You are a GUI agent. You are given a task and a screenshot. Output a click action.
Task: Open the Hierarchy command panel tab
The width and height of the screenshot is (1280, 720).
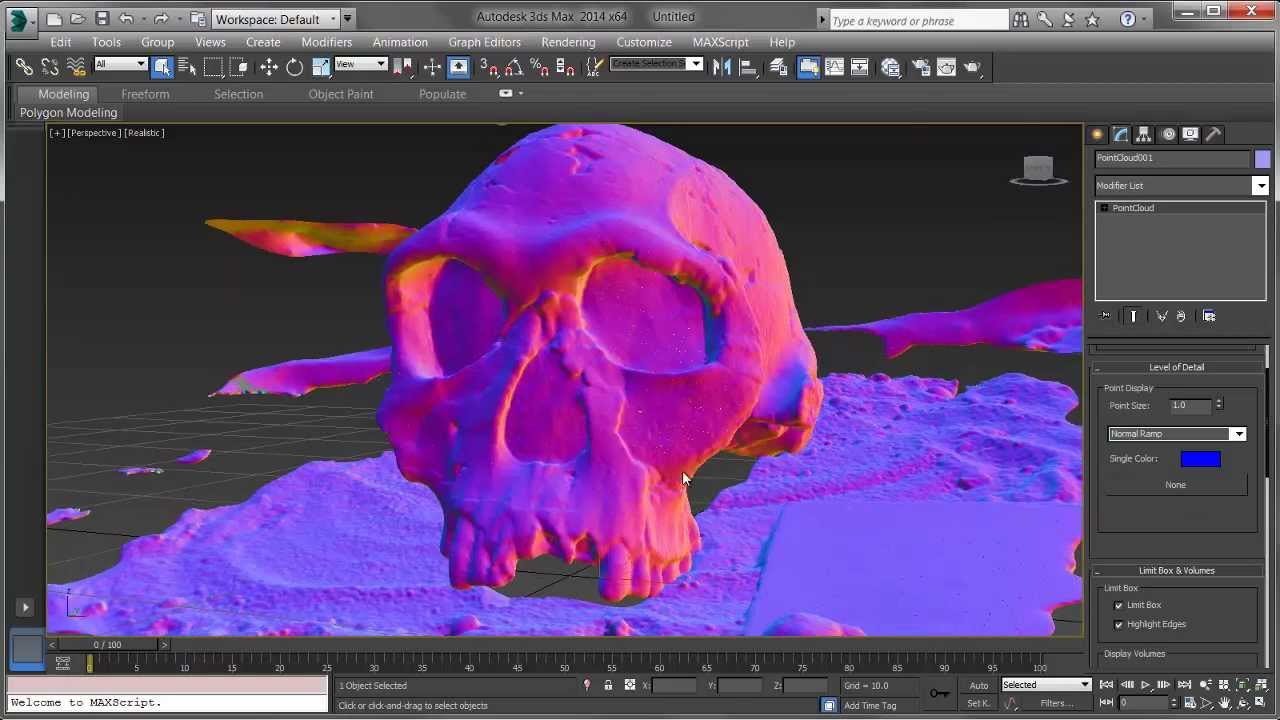pos(1144,134)
